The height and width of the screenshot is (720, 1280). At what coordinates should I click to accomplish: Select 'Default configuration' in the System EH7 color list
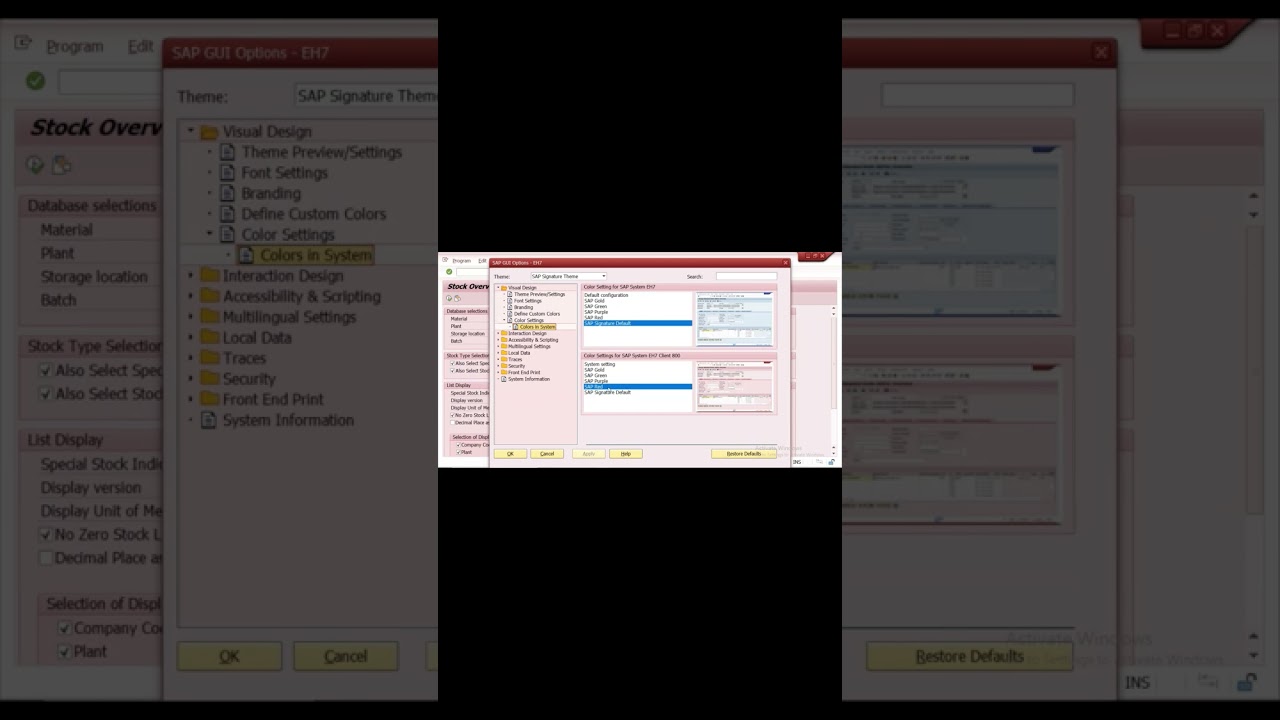point(638,295)
